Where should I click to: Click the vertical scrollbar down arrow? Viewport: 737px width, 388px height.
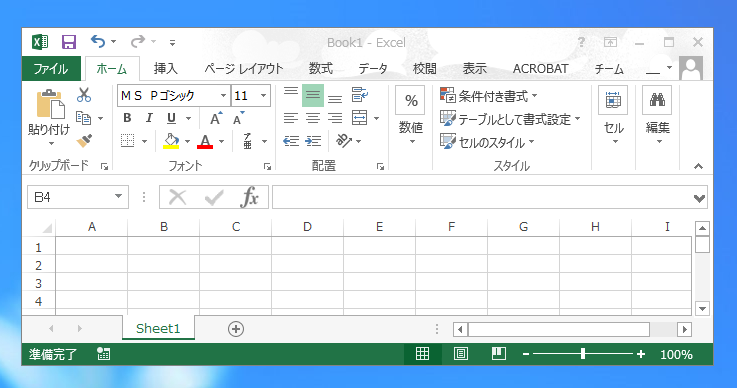pyautogui.click(x=702, y=309)
